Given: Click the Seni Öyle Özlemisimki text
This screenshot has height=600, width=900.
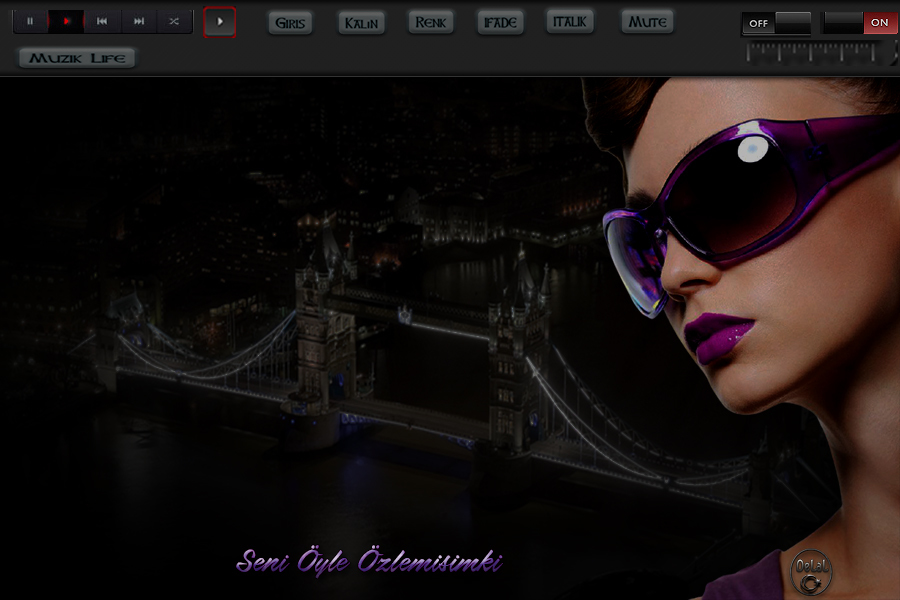Looking at the screenshot, I should pyautogui.click(x=369, y=561).
